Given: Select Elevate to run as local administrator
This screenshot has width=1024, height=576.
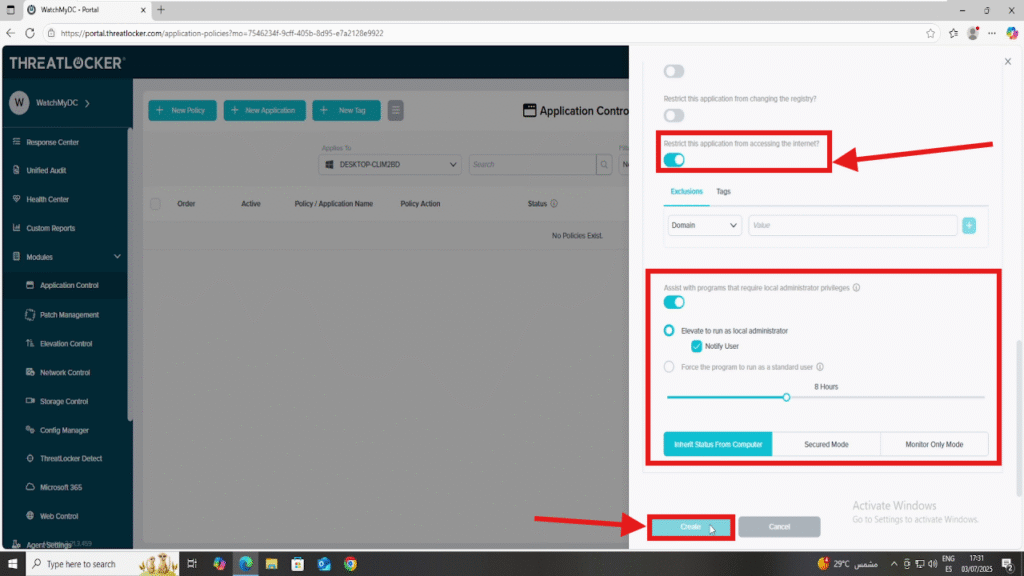Looking at the screenshot, I should [x=669, y=330].
